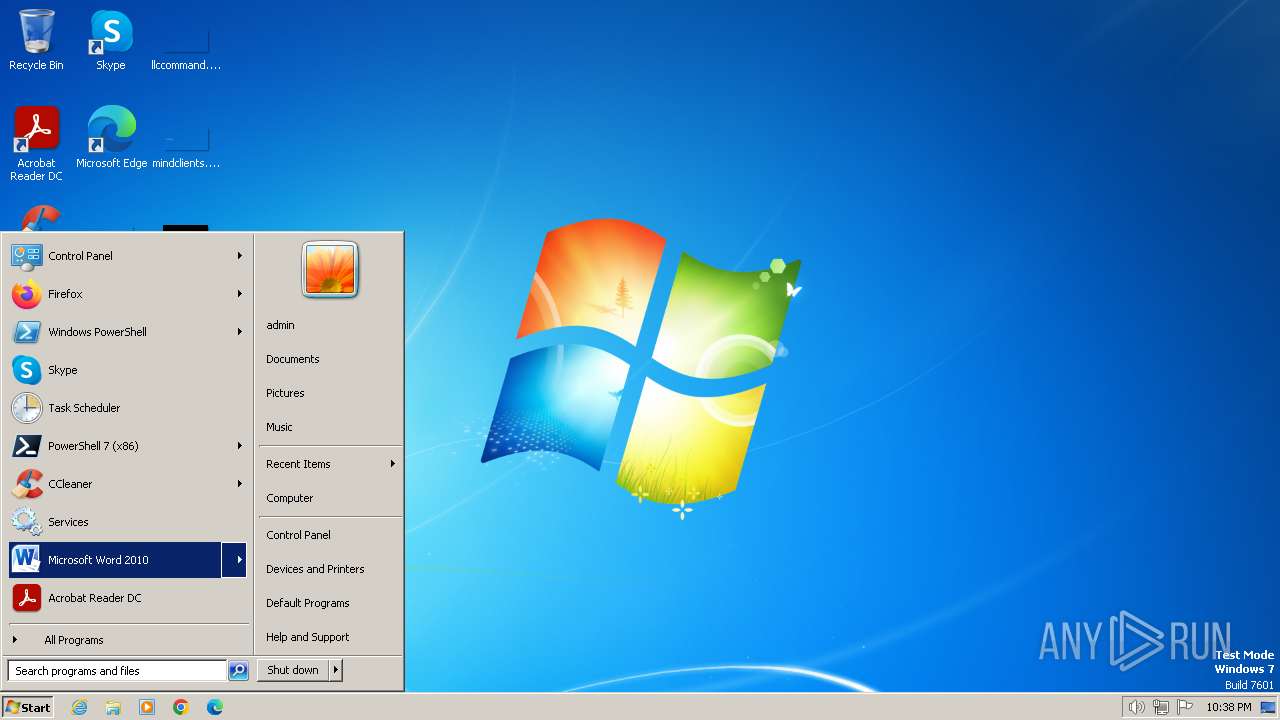Screen dimensions: 1280x720
Task: Click Task Scheduler clock icon
Action: point(26,408)
